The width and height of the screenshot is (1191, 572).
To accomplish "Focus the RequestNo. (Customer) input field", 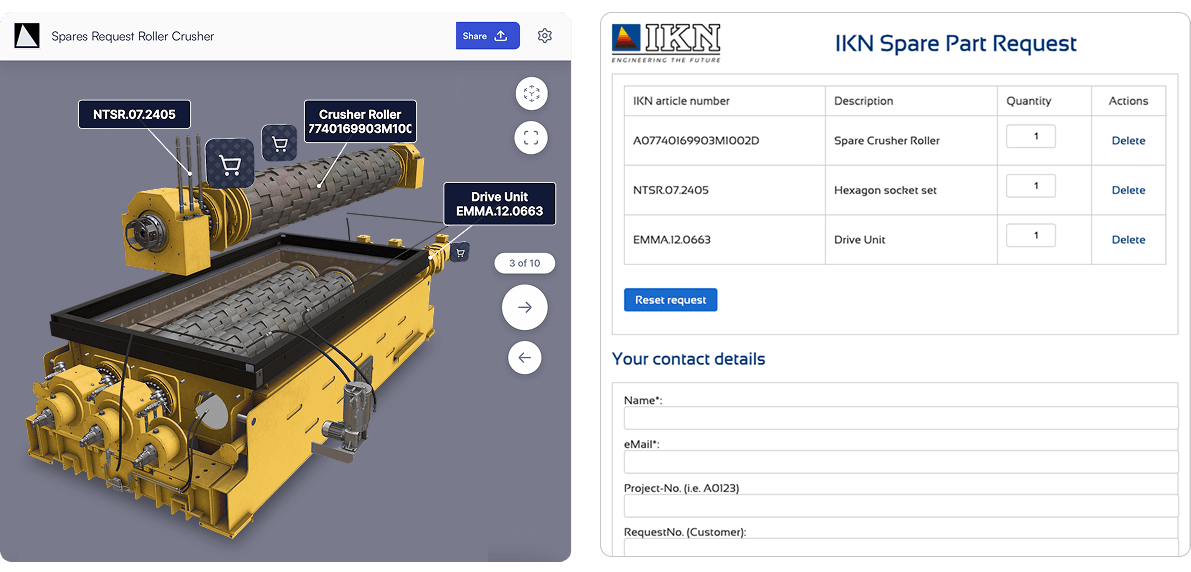I will (x=901, y=548).
